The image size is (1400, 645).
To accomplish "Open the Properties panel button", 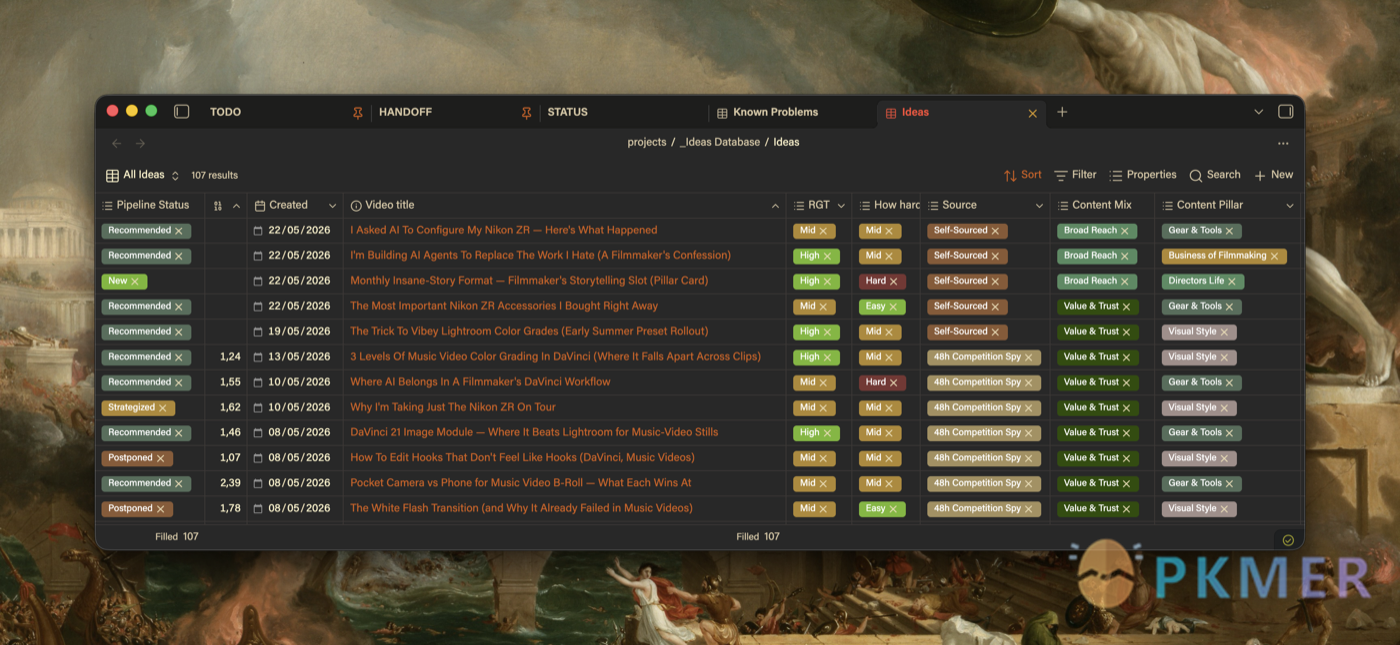I will point(1143,175).
